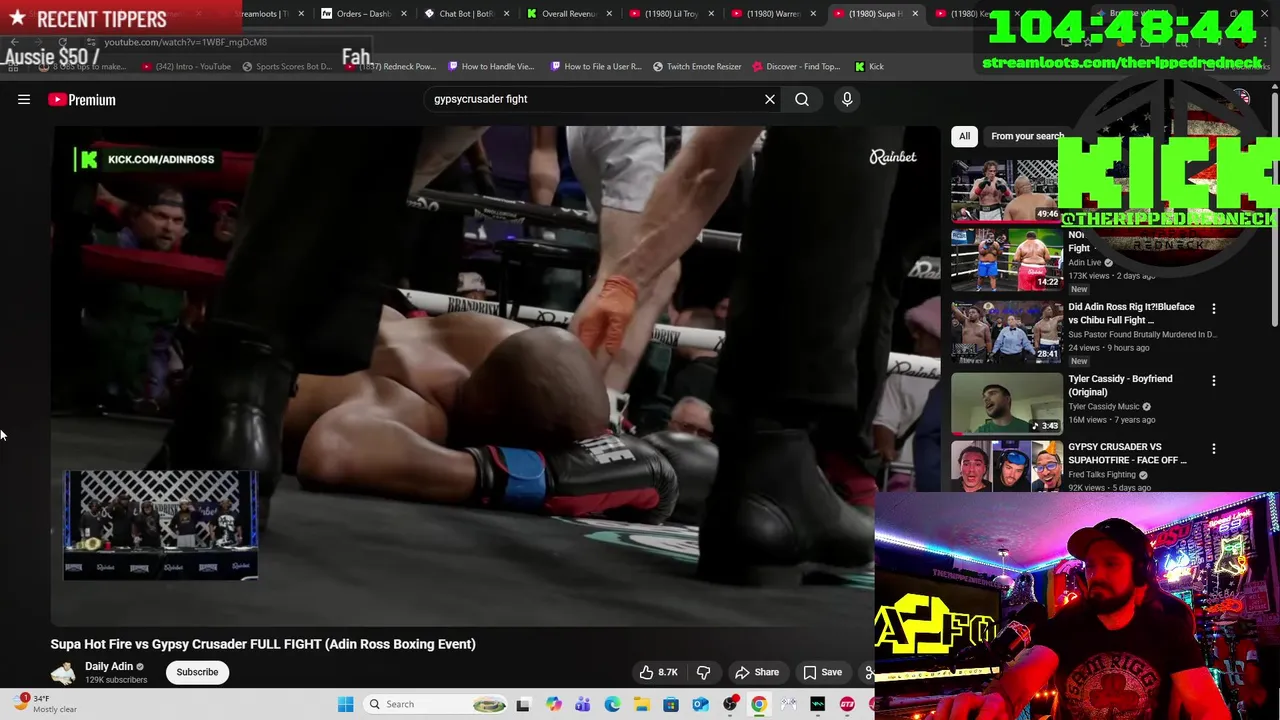Viewport: 1280px width, 720px height.
Task: Open the Tyler Cassidy Music channel link
Action: [1104, 407]
